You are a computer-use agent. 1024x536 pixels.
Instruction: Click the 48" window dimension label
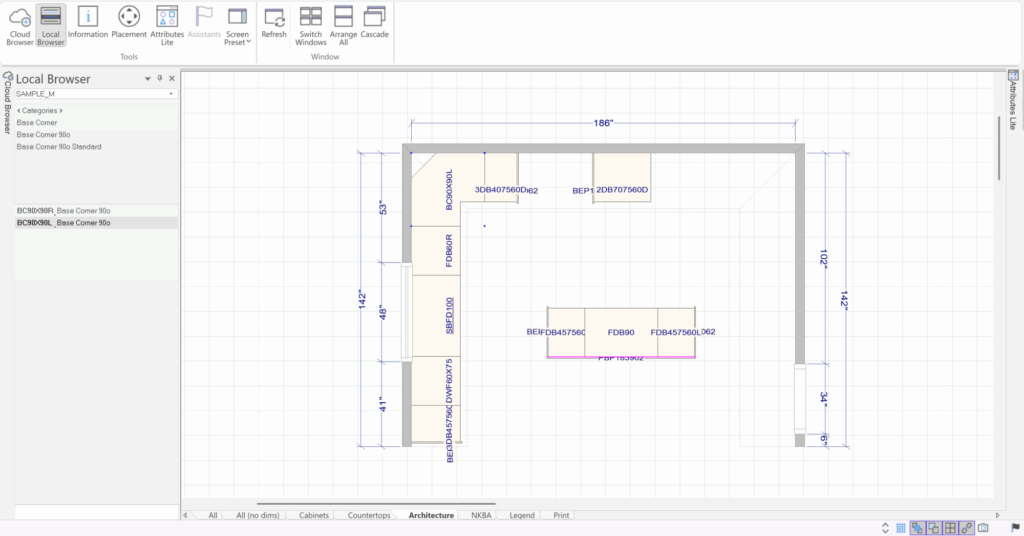pyautogui.click(x=383, y=313)
